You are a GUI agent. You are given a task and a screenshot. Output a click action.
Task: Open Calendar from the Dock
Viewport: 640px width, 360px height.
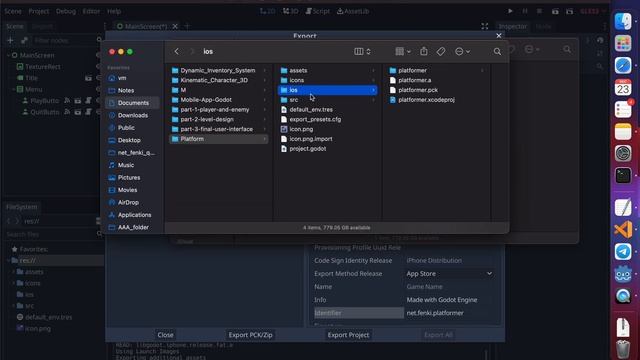623,87
